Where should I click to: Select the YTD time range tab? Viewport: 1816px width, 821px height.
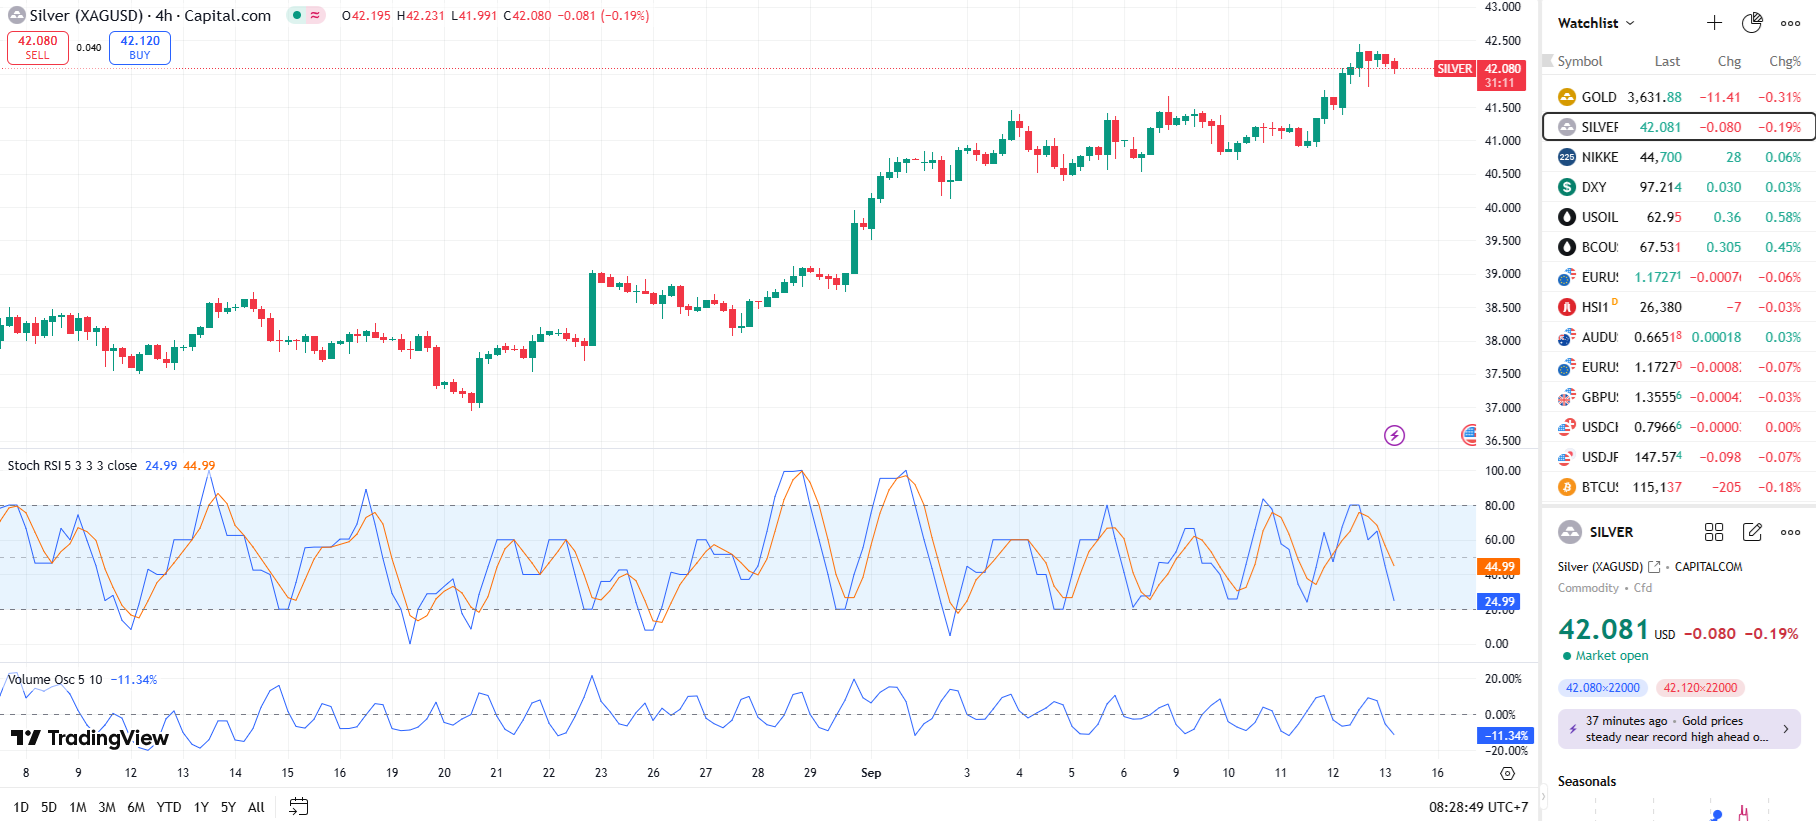coord(169,807)
